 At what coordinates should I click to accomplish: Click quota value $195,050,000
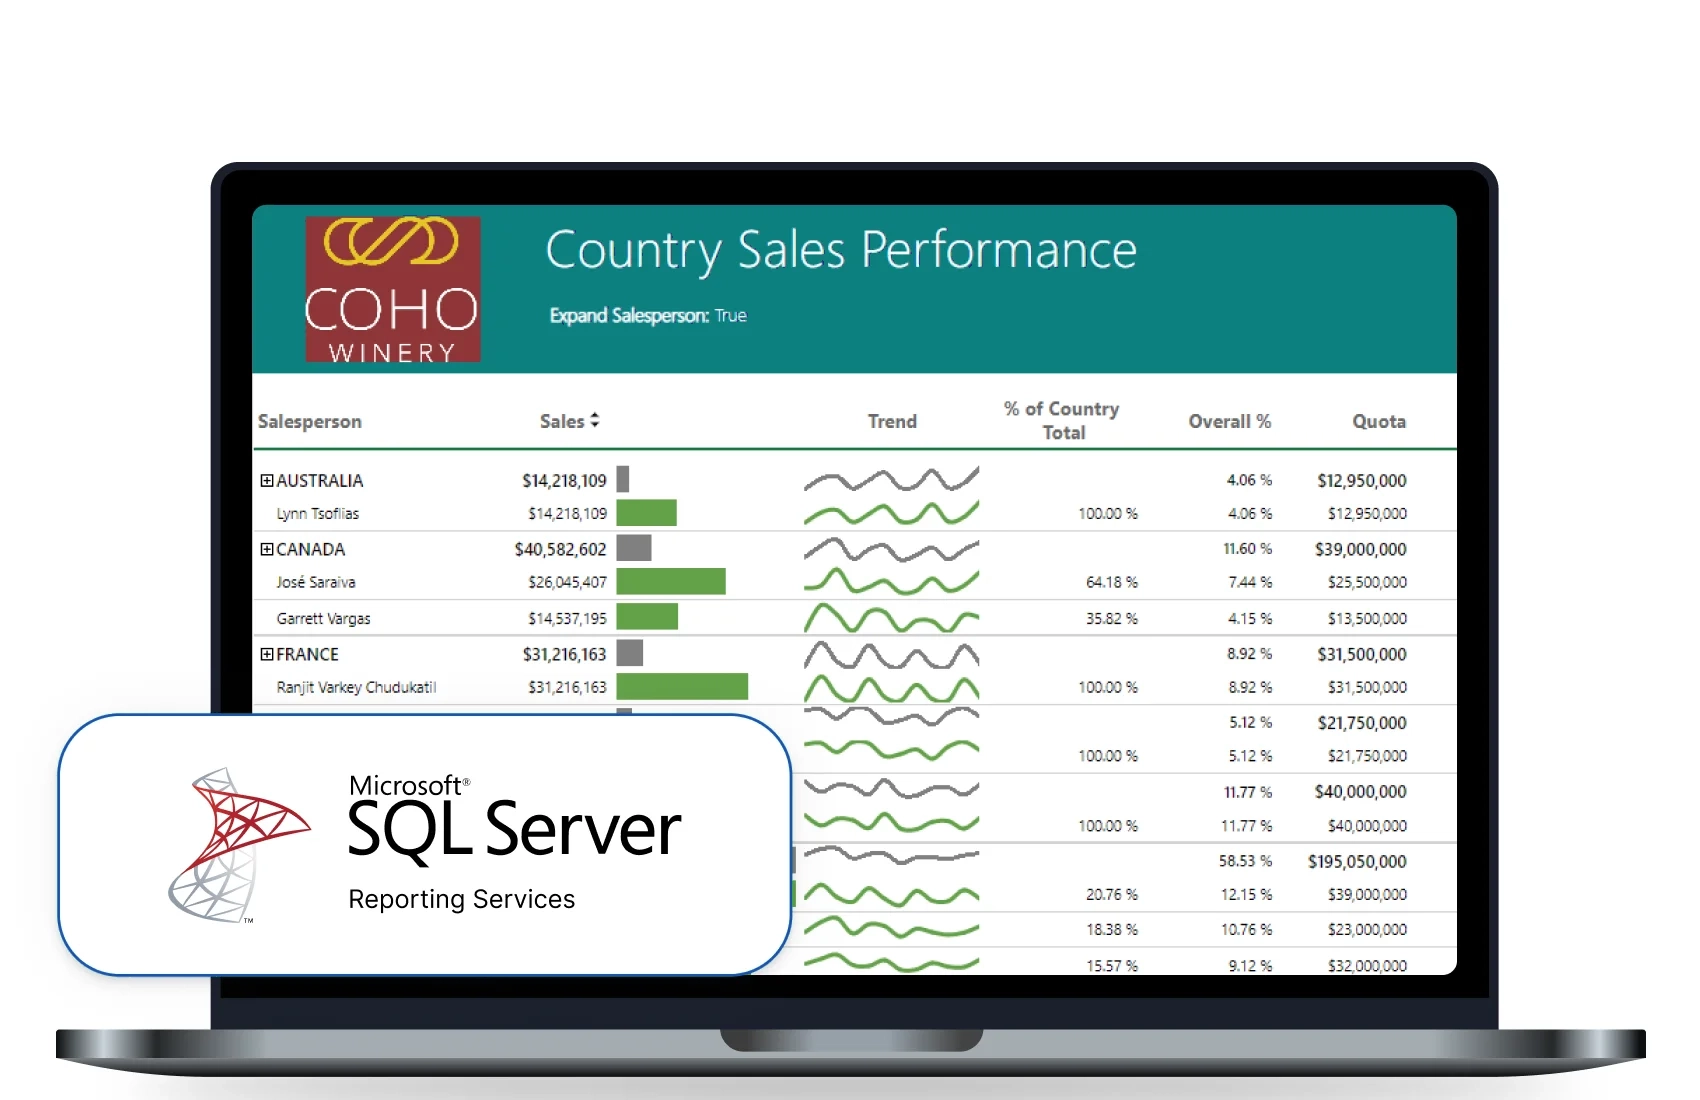tap(1357, 862)
